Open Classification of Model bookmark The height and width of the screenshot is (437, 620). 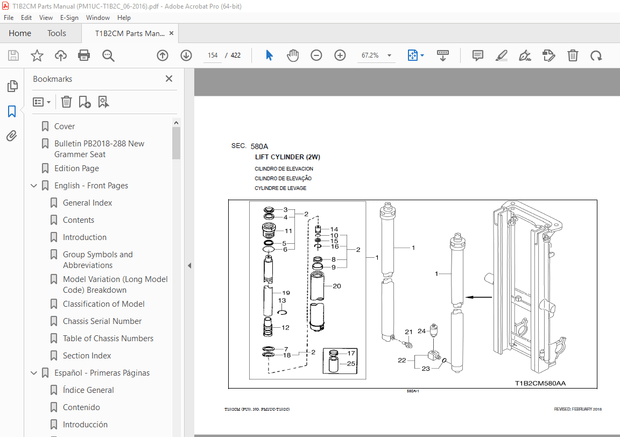(x=104, y=304)
